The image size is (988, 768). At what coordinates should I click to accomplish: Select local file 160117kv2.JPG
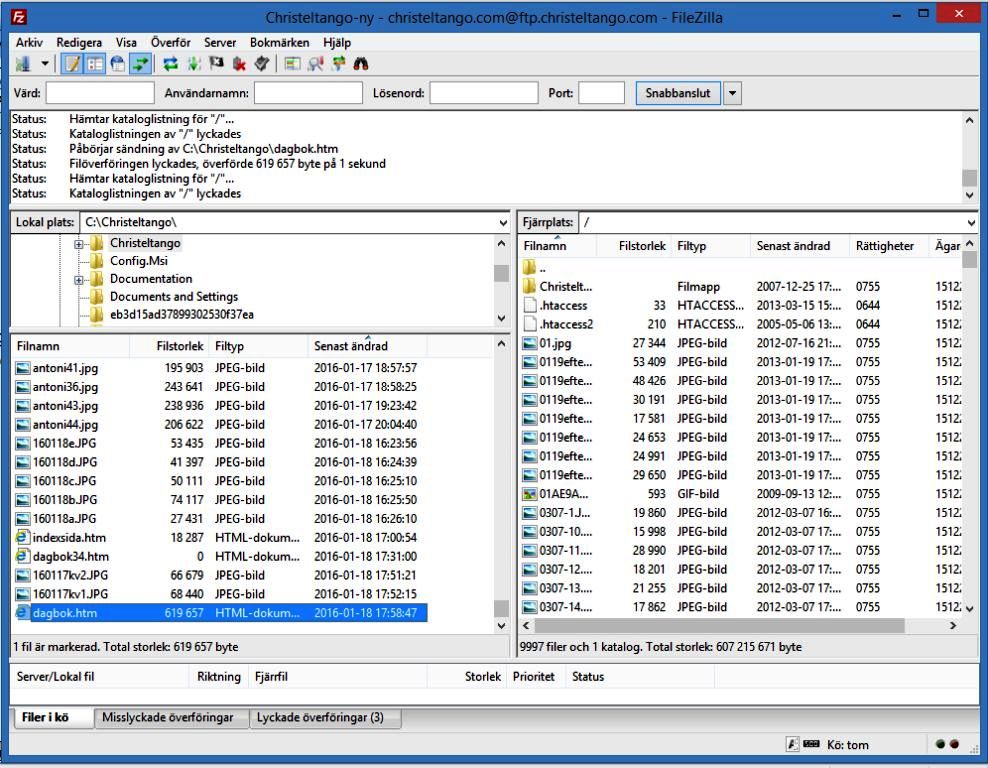pyautogui.click(x=221, y=575)
